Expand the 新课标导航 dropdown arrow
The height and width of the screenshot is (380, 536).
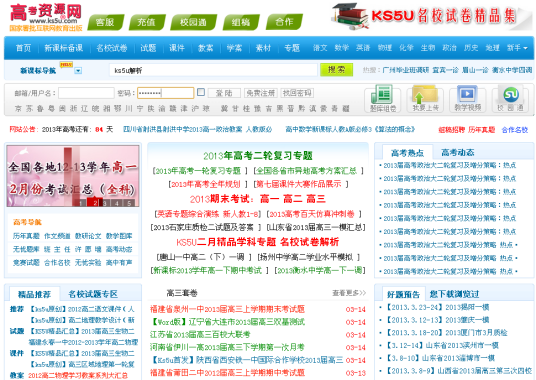tap(78, 71)
